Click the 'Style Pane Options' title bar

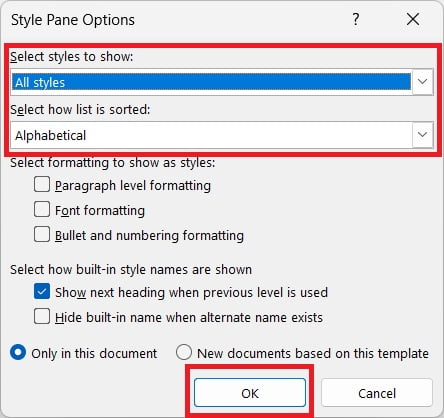pos(73,20)
